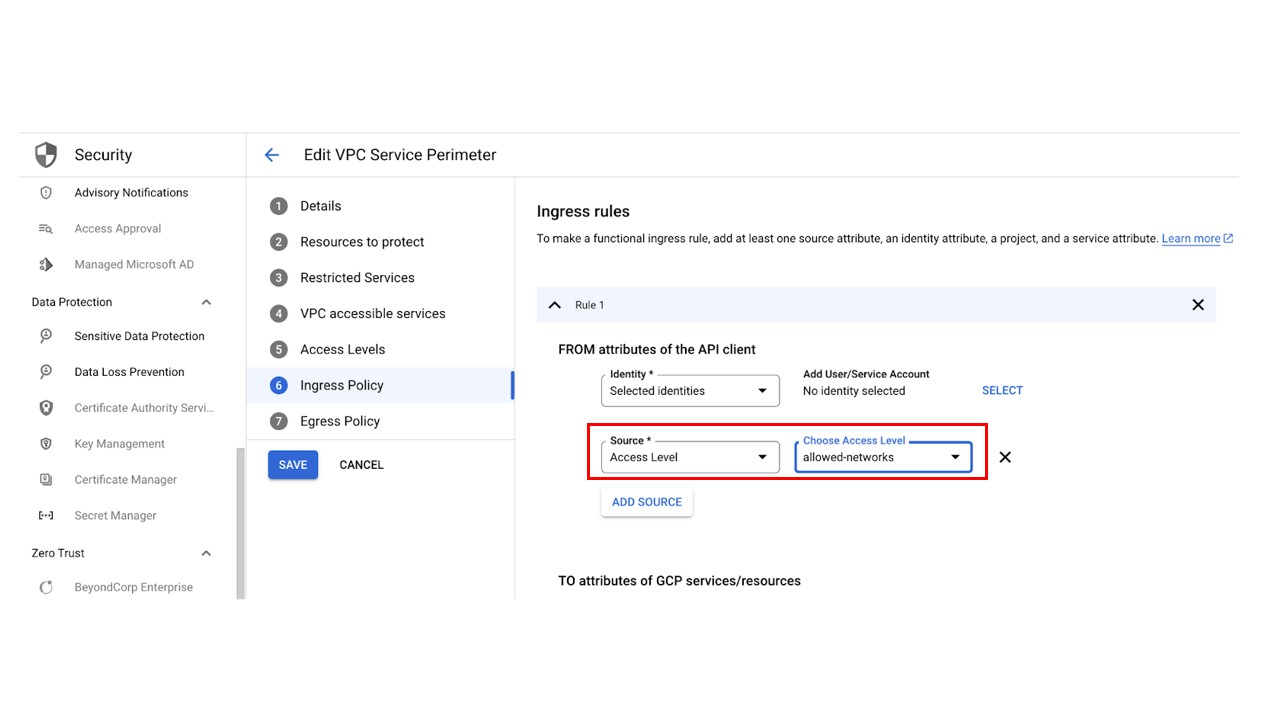Viewport: 1280px width, 720px height.
Task: Click the Secret Manager icon
Action: point(47,515)
